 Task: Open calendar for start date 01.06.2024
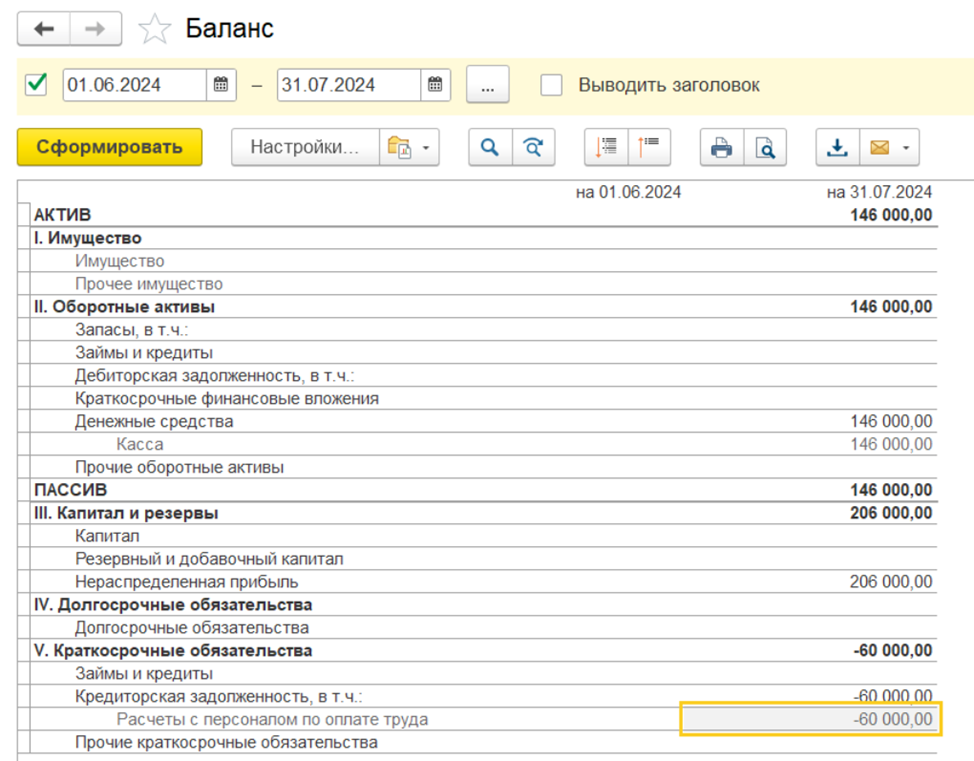220,85
